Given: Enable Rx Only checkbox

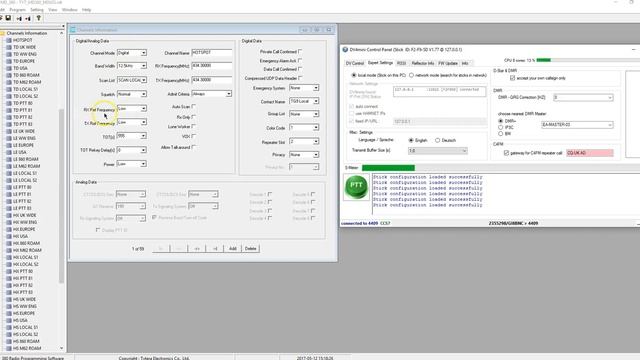Looking at the screenshot, I should click(x=193, y=117).
